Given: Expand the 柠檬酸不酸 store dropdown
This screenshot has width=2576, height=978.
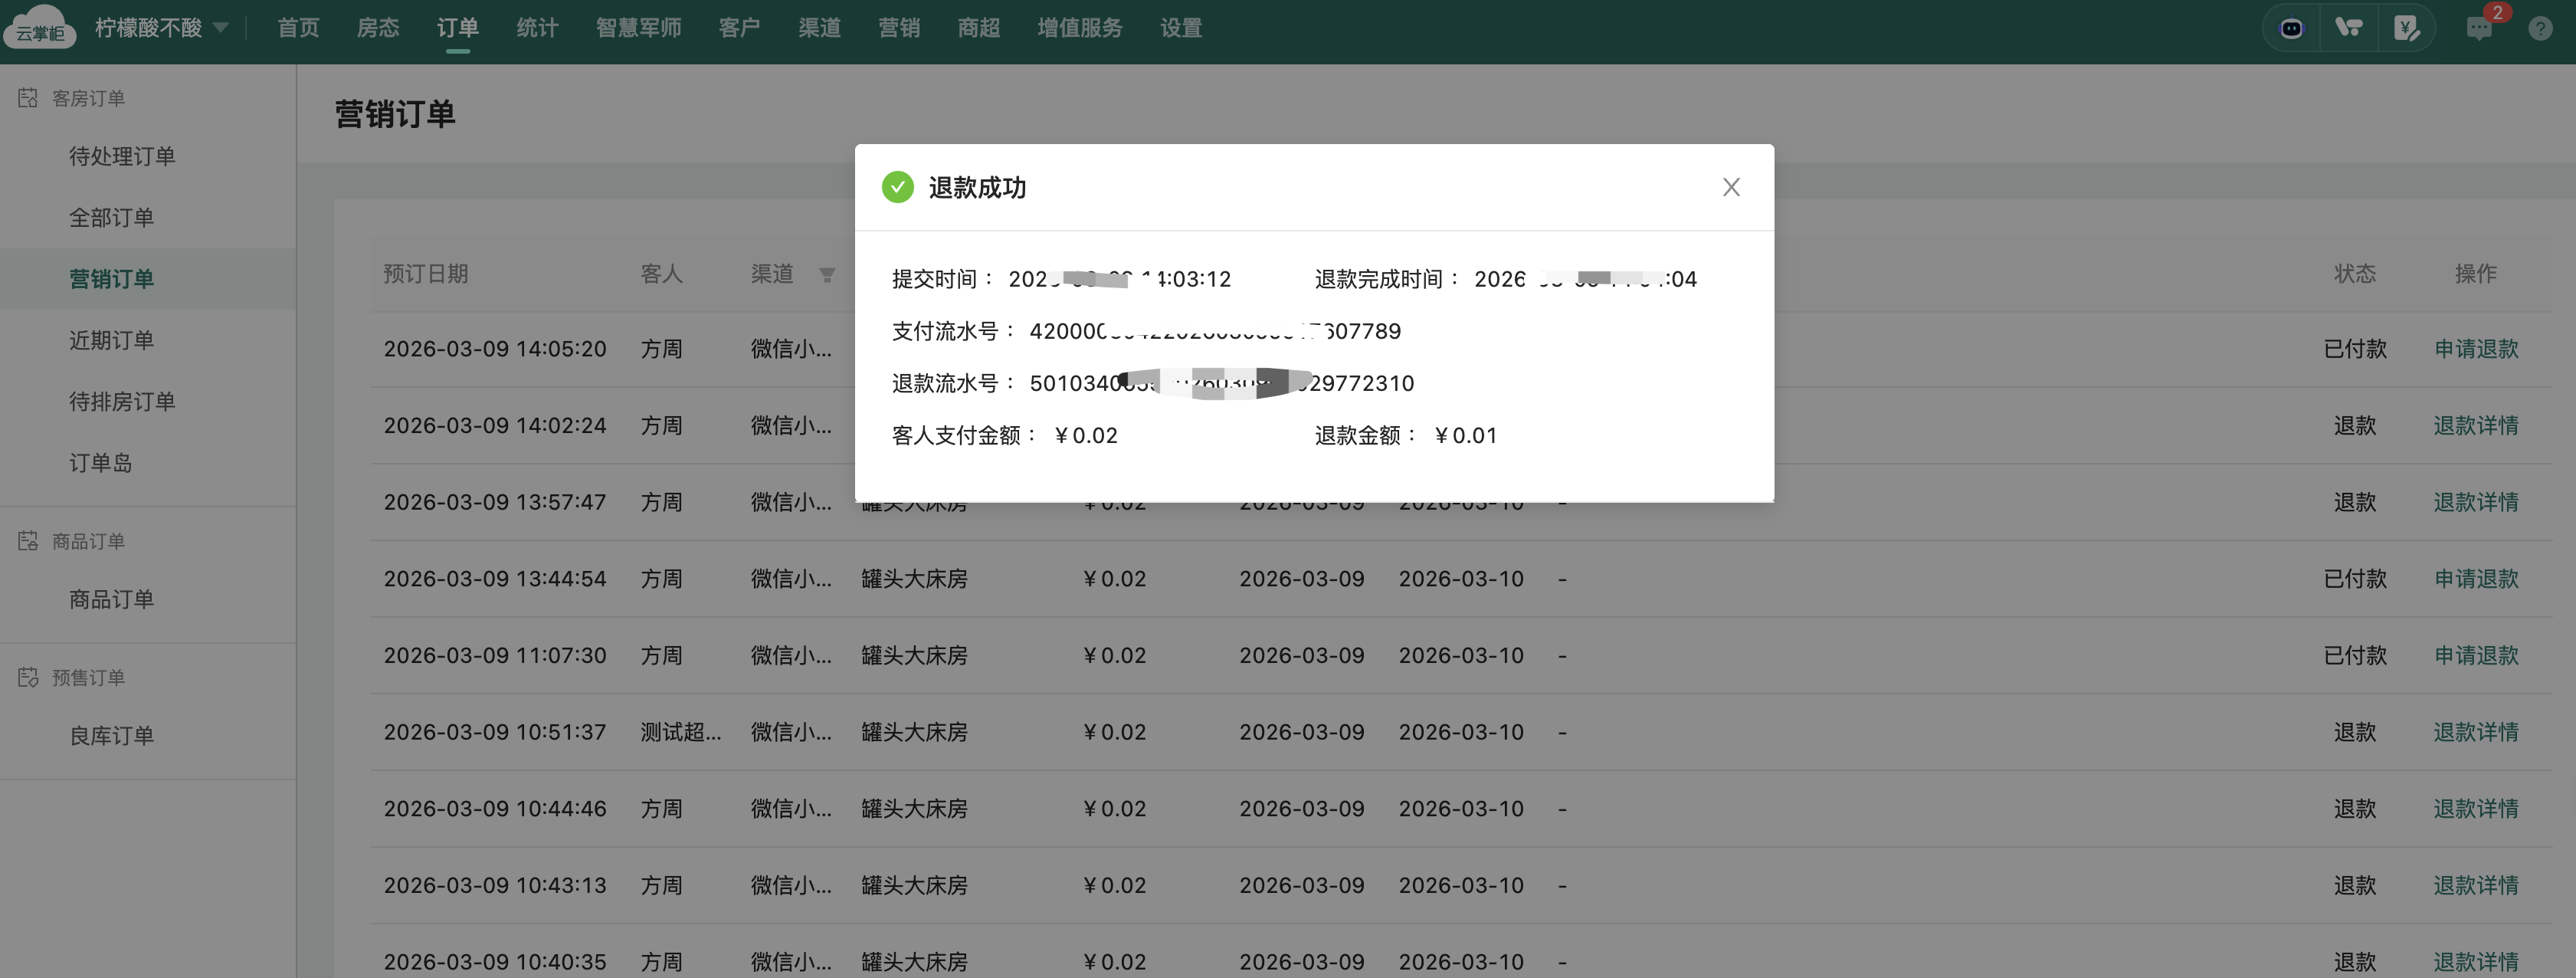Looking at the screenshot, I should point(221,28).
